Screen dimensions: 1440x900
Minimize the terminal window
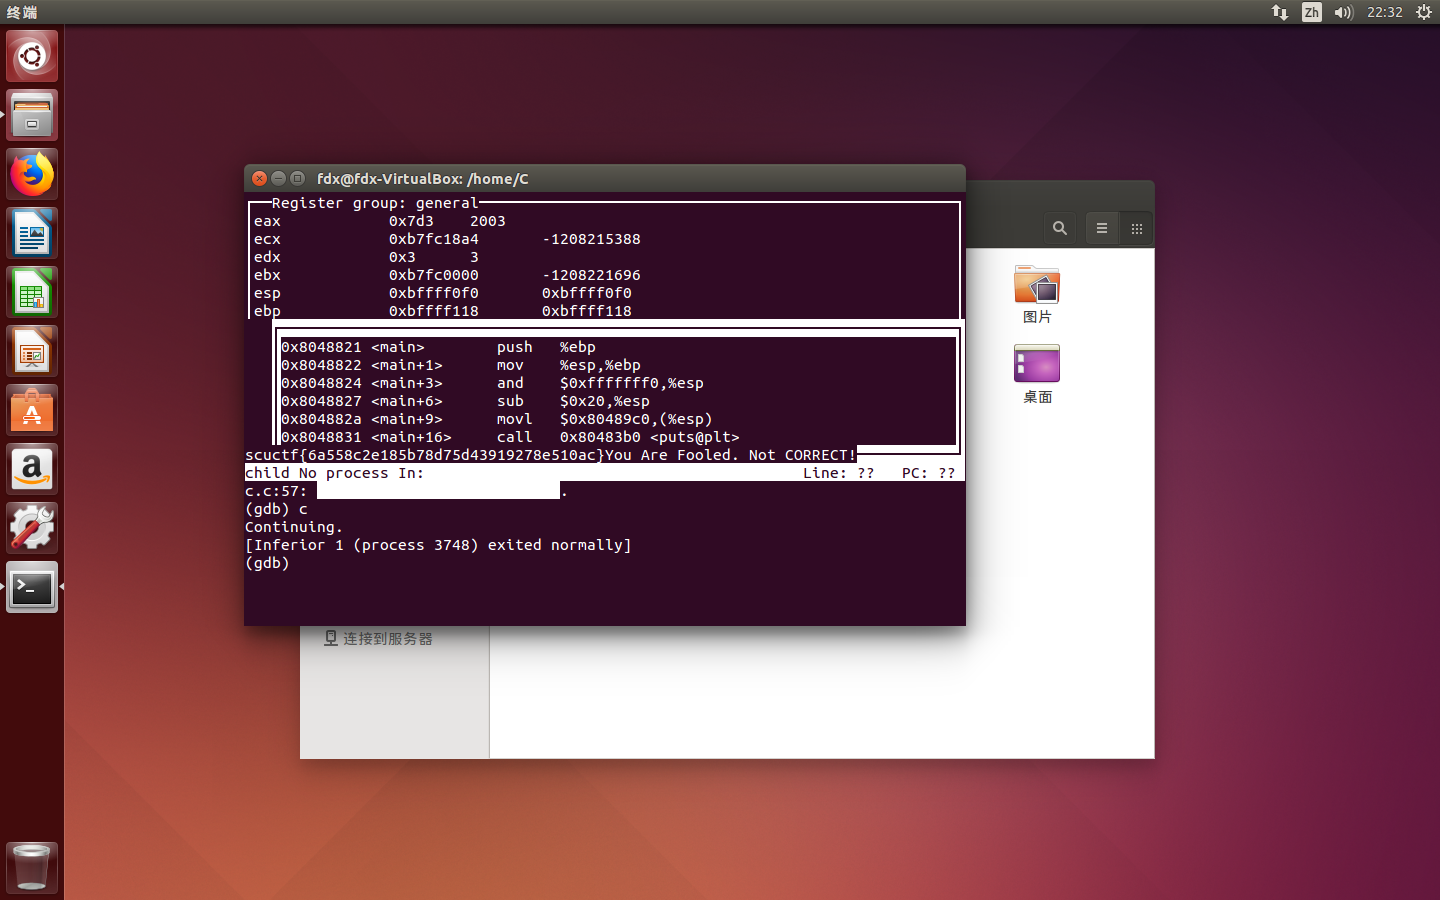tap(278, 178)
